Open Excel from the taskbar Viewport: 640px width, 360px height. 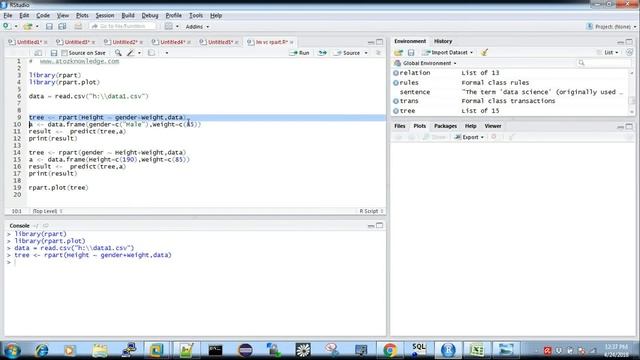(477, 350)
